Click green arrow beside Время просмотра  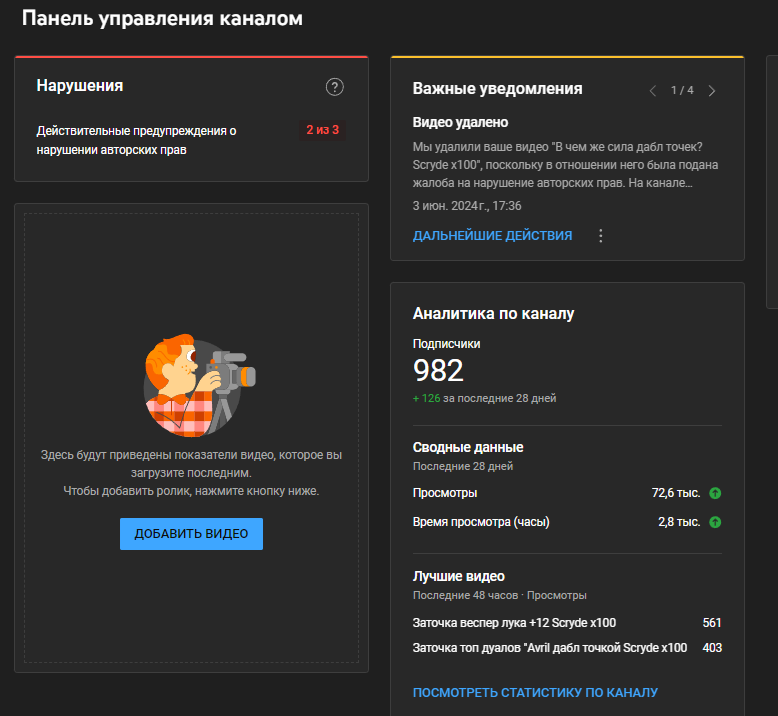[715, 522]
